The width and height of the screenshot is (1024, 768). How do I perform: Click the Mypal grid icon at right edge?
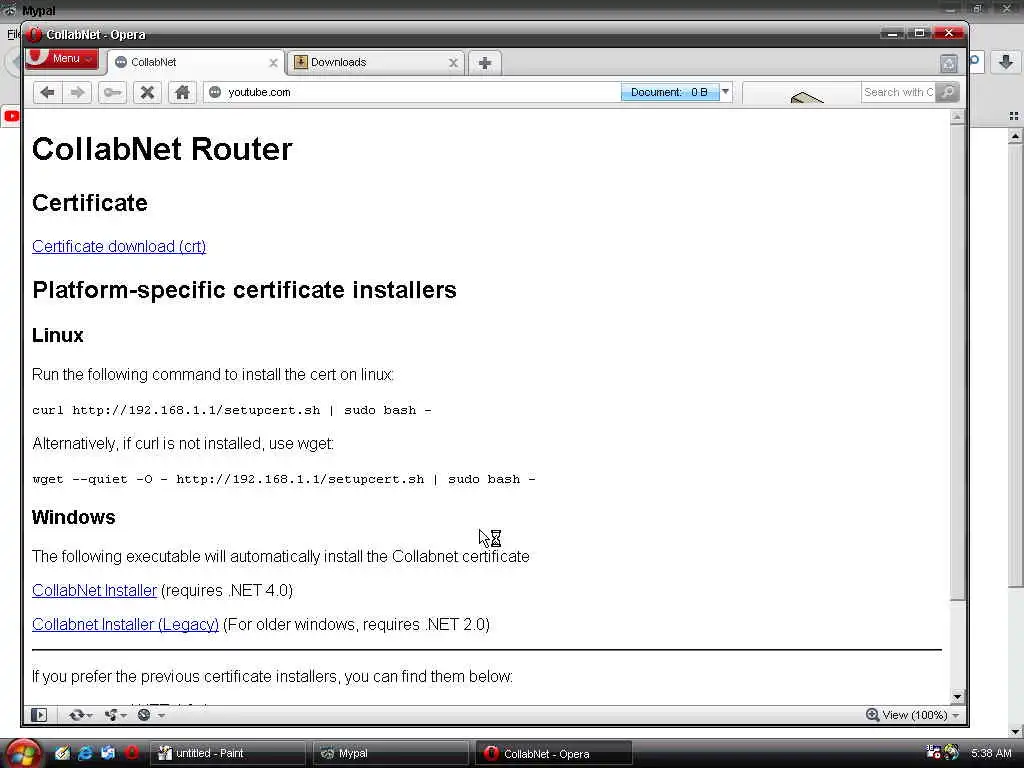tap(1014, 116)
